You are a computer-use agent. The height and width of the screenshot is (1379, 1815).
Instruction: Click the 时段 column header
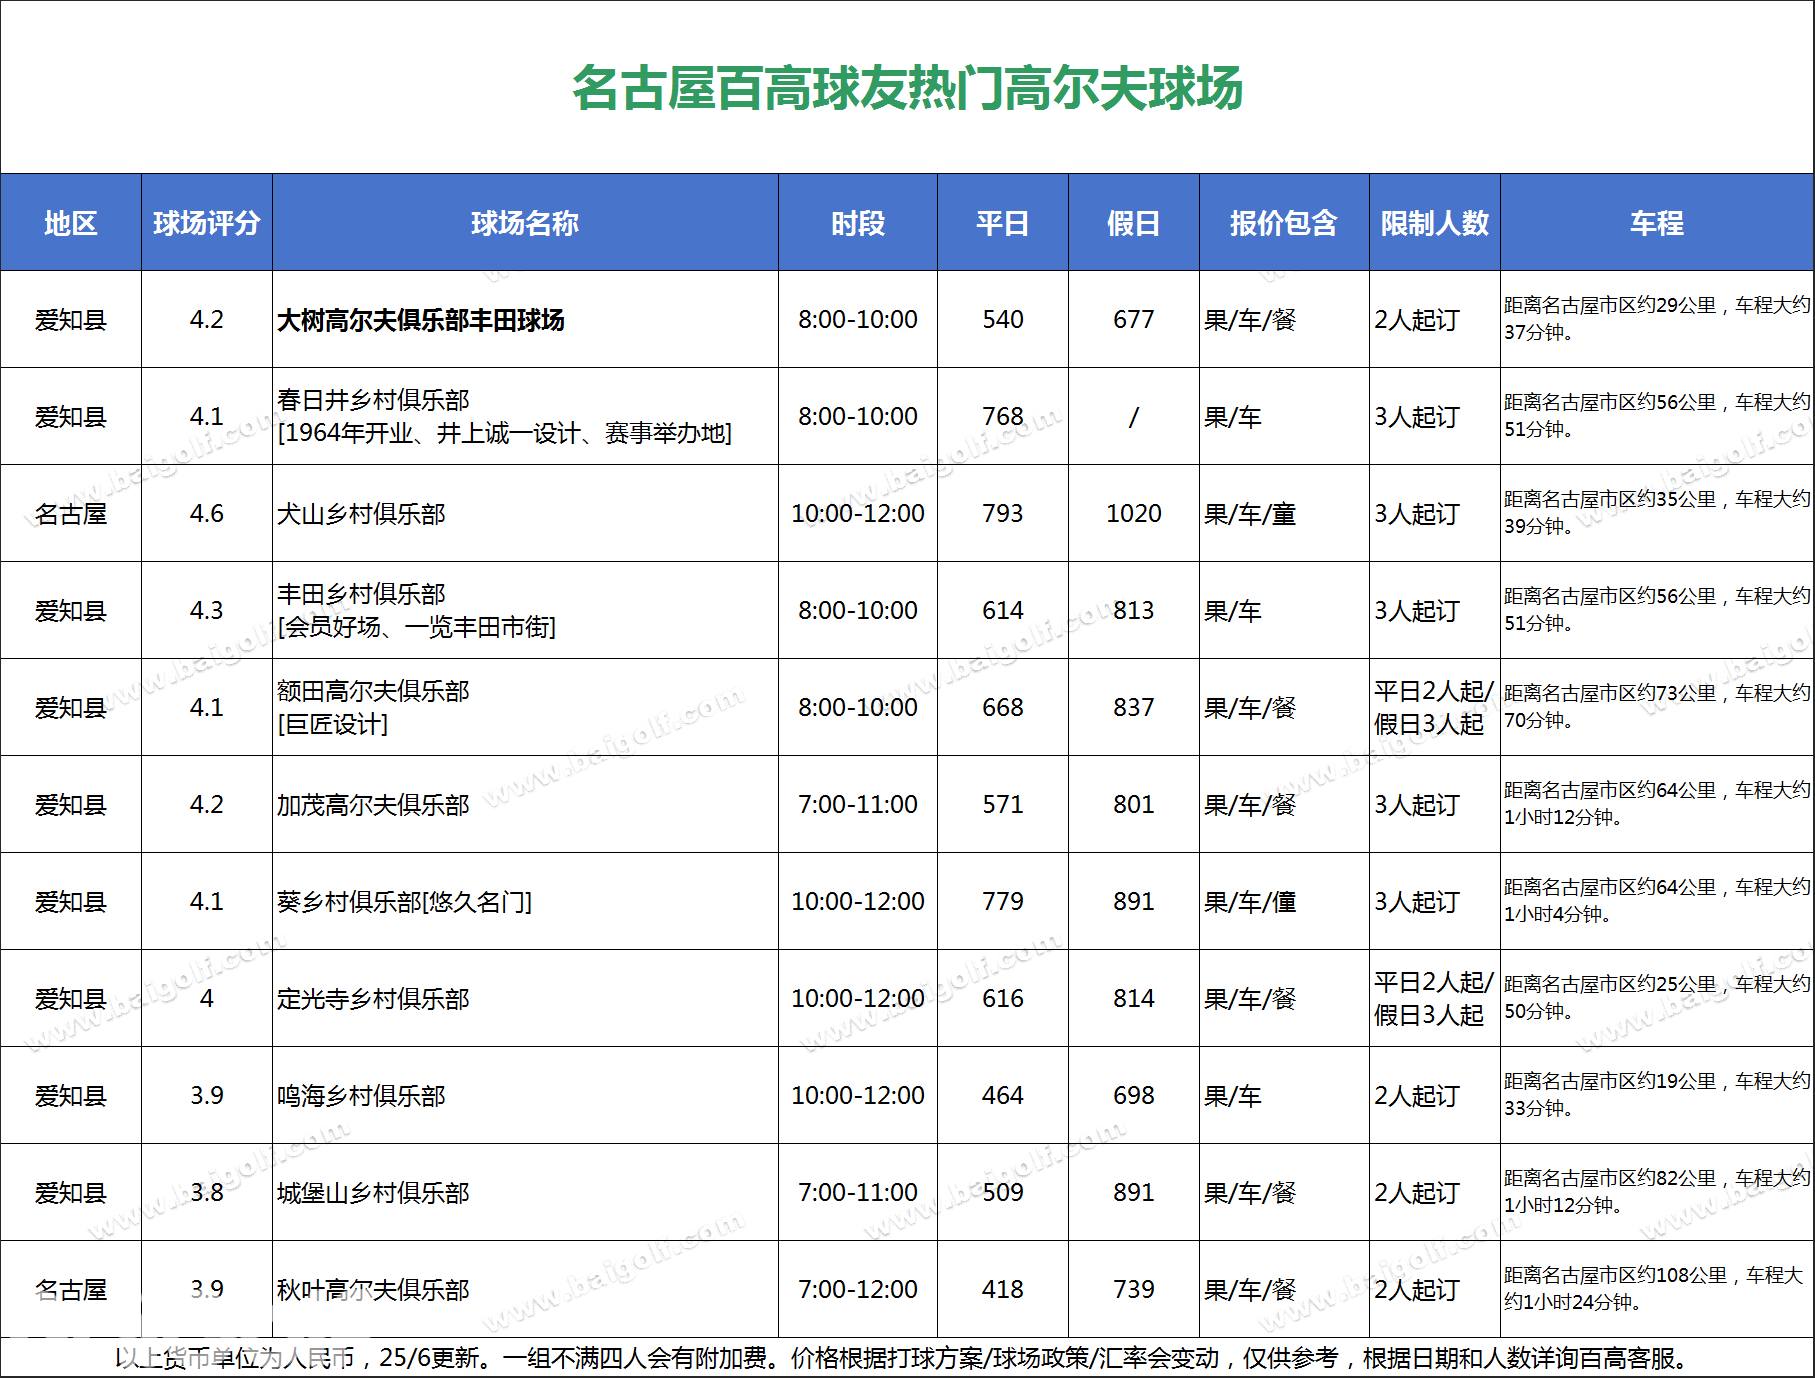pyautogui.click(x=857, y=222)
